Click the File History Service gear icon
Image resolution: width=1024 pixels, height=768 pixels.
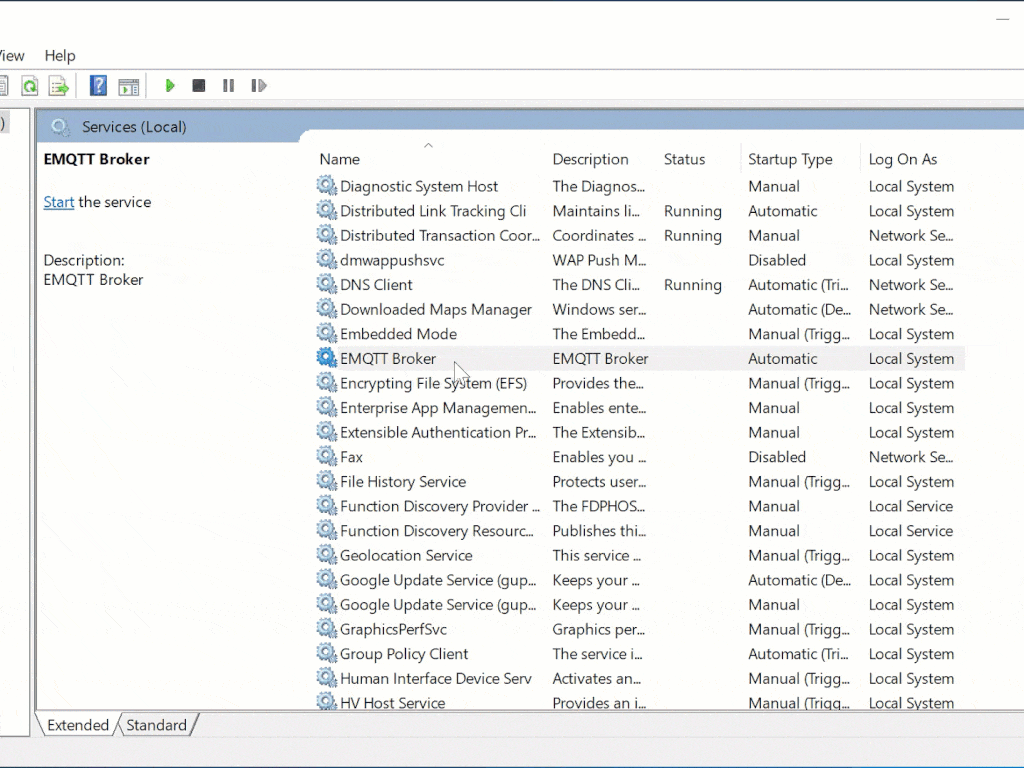pyautogui.click(x=327, y=481)
